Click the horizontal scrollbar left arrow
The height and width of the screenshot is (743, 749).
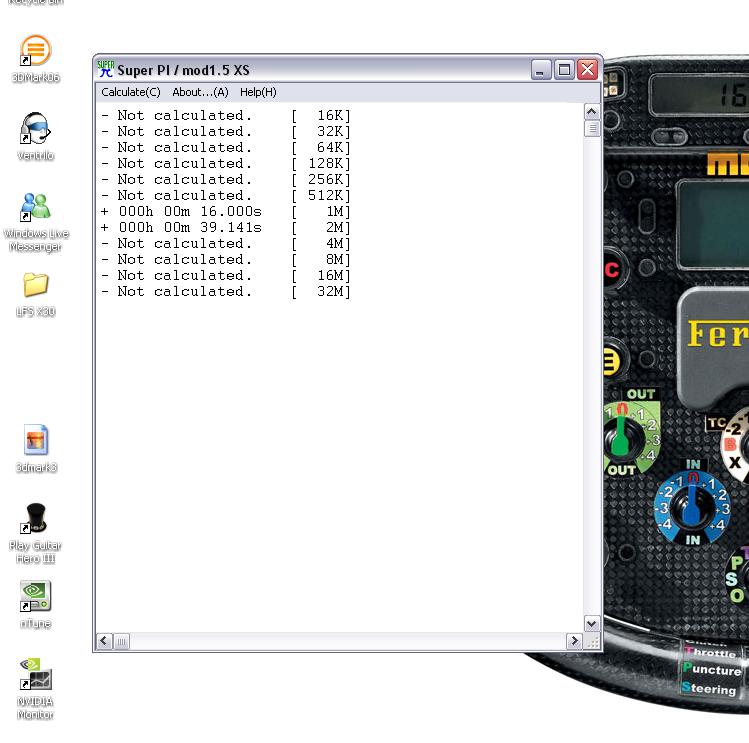click(x=104, y=641)
